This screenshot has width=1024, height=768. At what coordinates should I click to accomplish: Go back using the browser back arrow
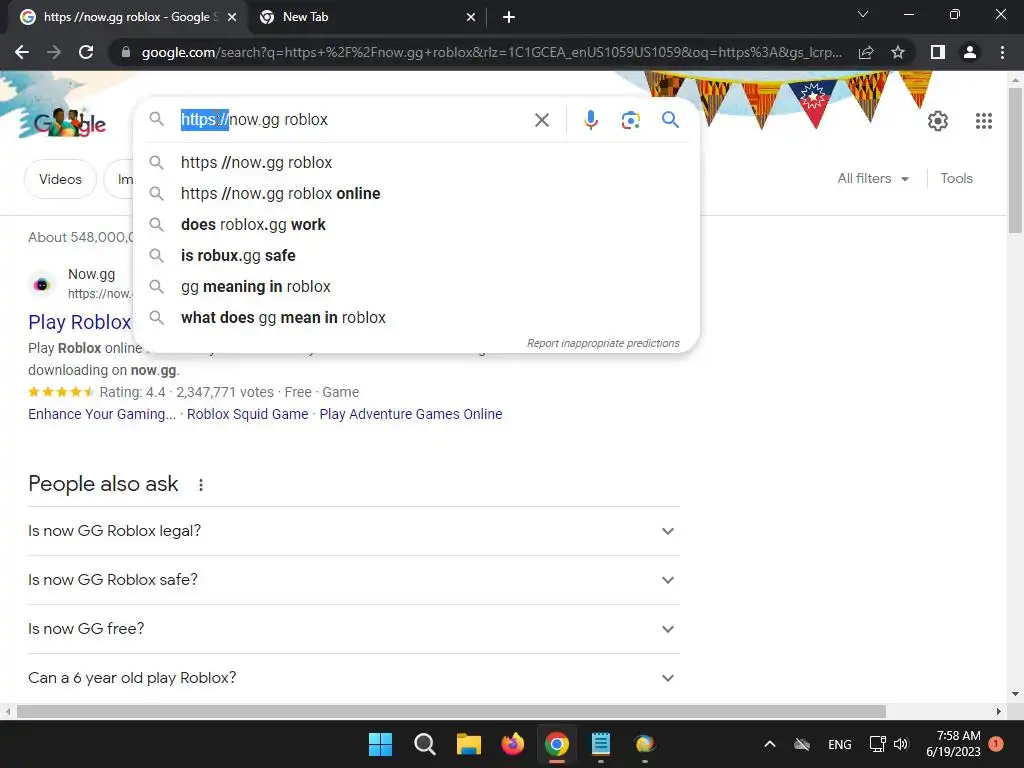[22, 52]
